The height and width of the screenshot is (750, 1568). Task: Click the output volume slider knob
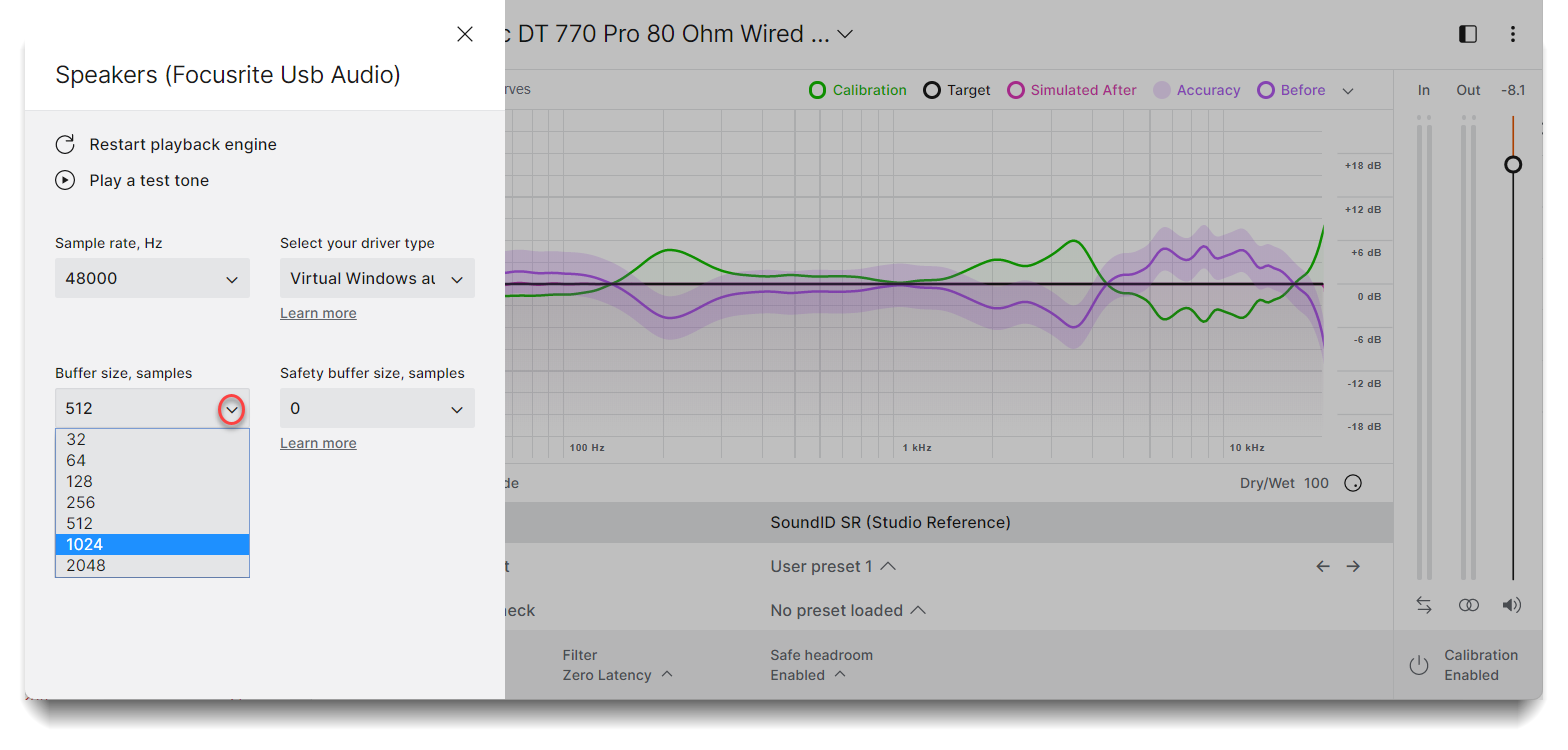1513,164
